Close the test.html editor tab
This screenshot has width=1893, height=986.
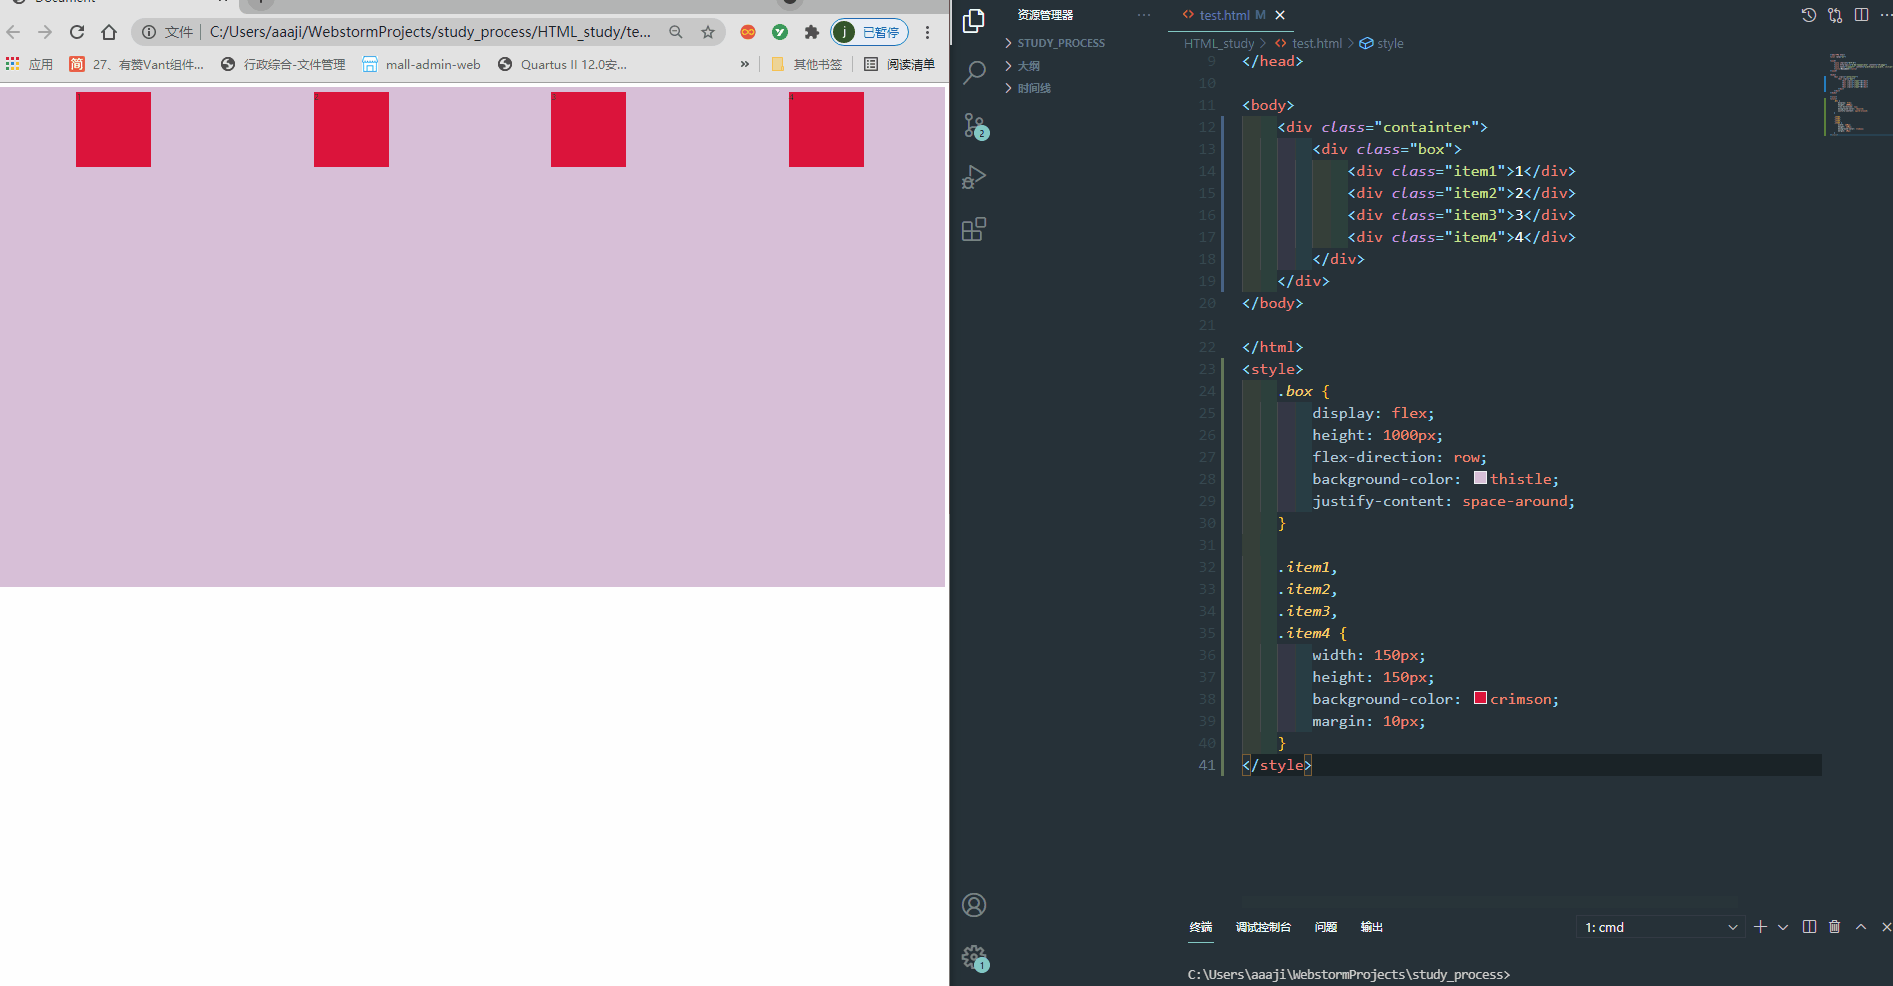coord(1280,15)
